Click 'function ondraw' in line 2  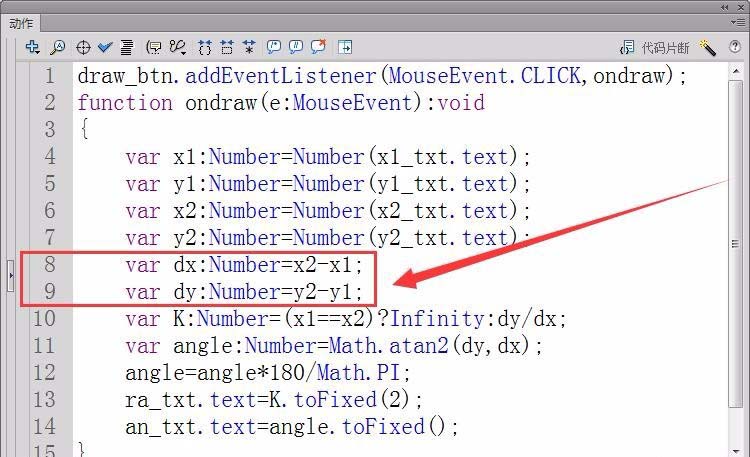(166, 103)
